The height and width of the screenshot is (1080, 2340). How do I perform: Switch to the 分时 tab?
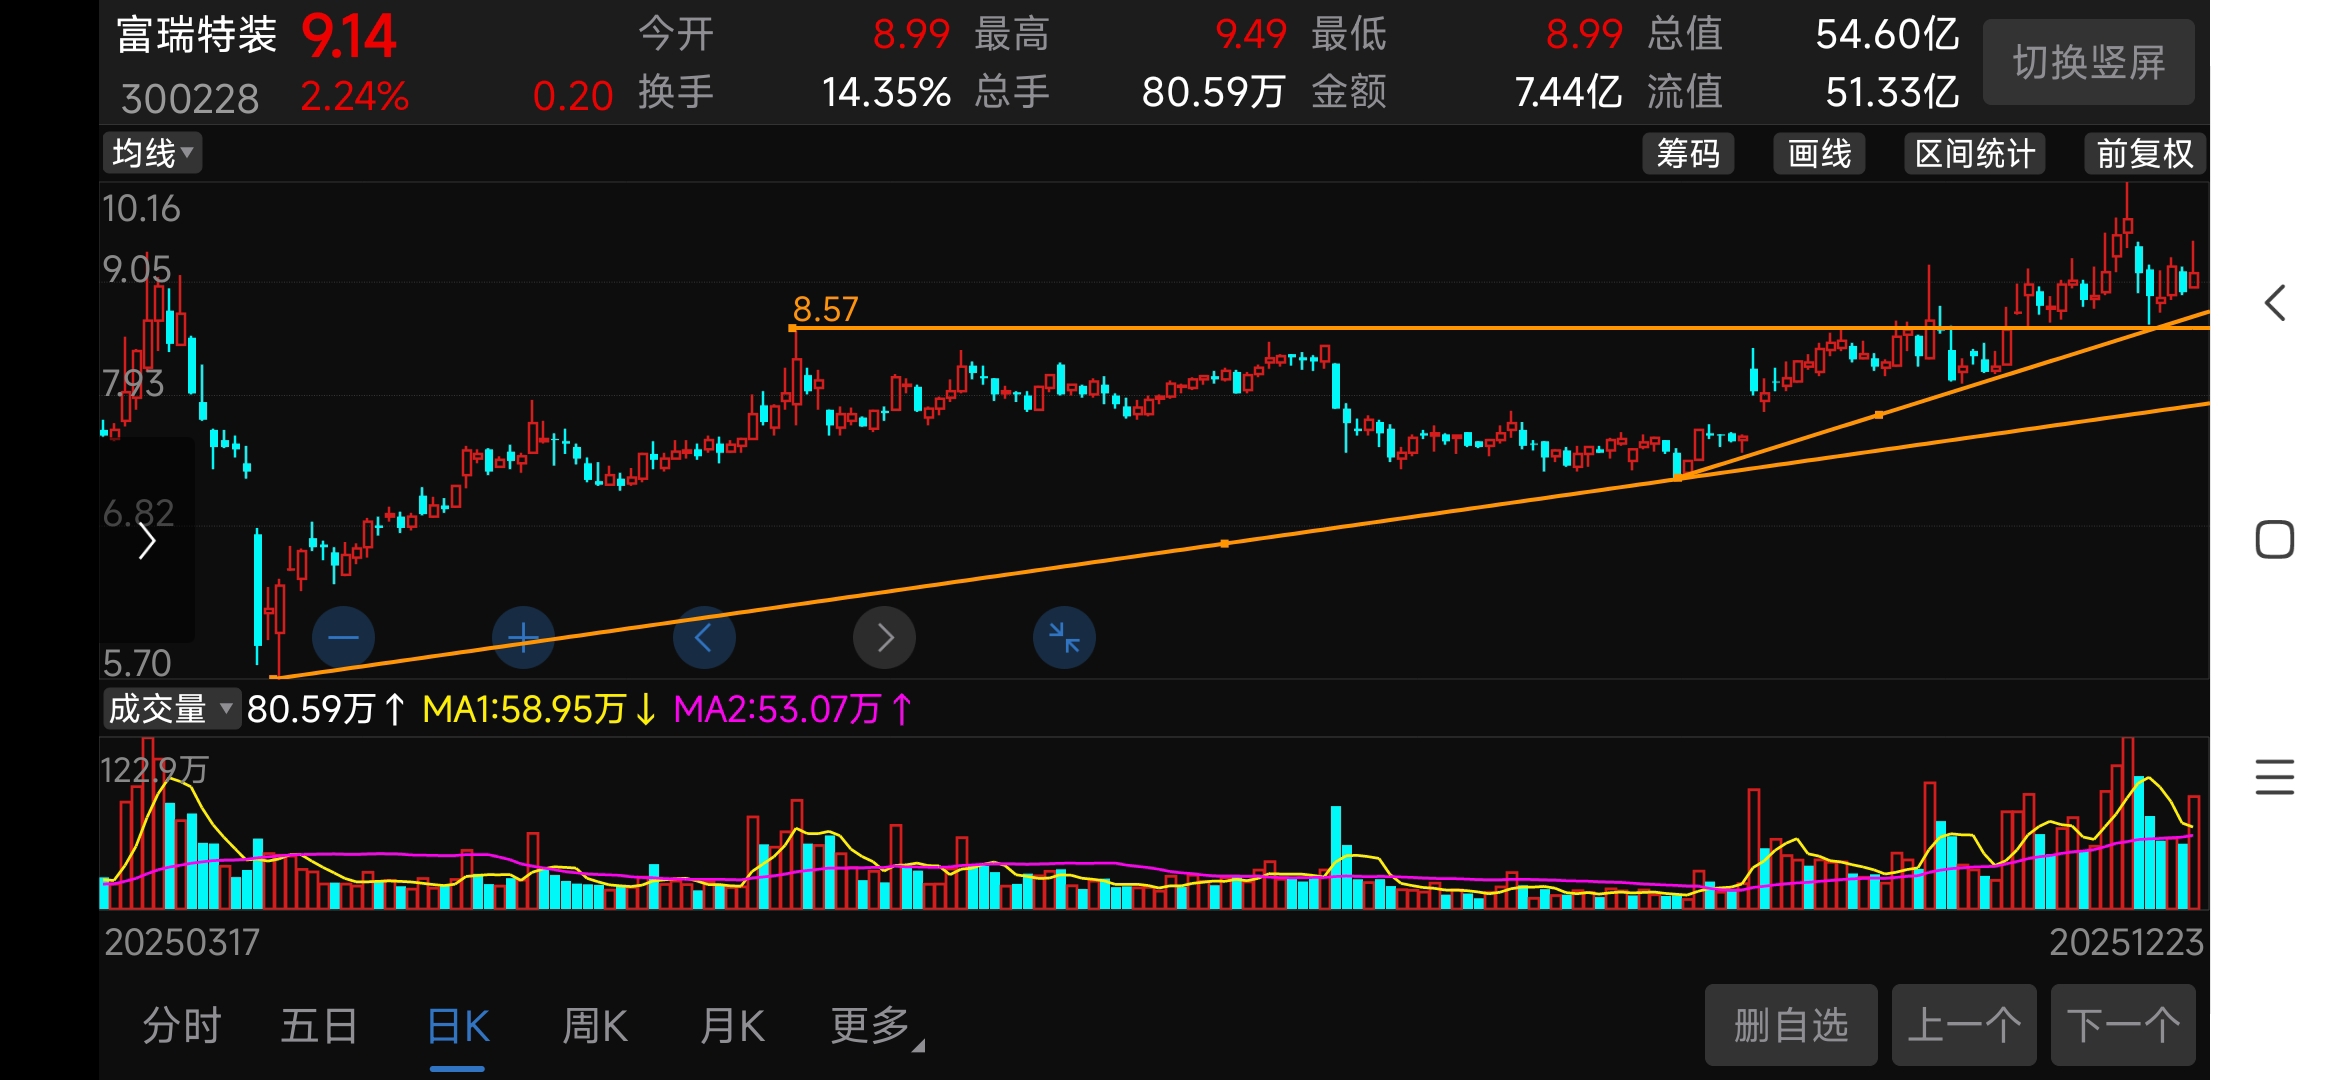click(181, 1026)
